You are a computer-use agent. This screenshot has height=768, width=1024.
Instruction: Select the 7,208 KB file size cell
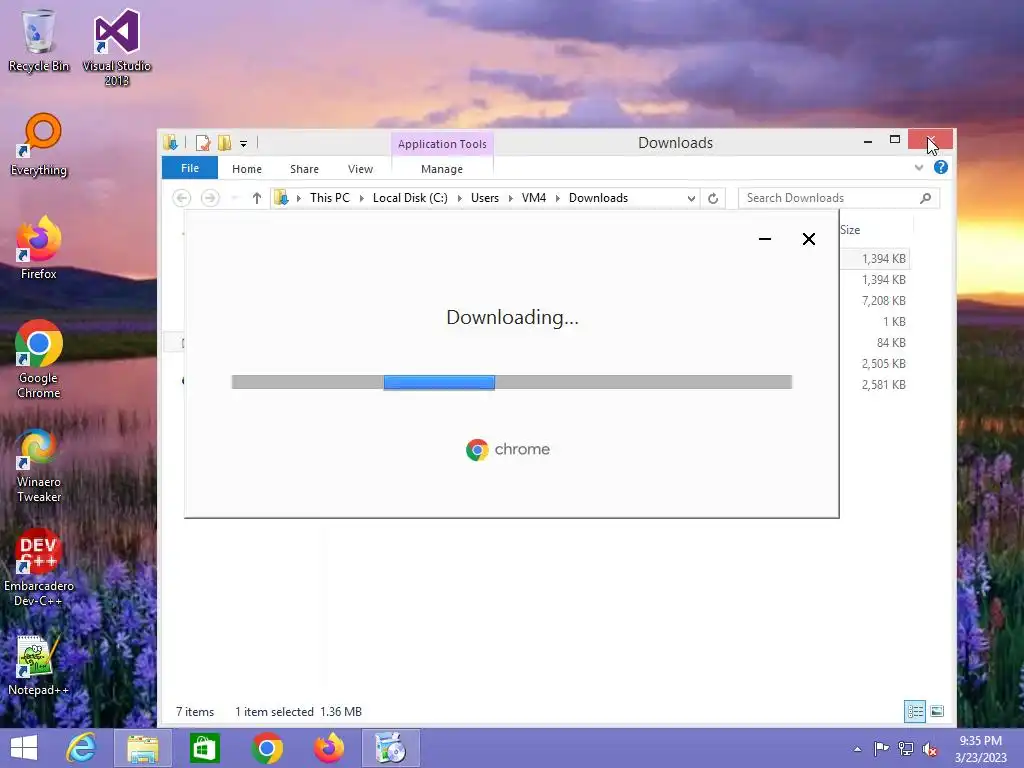[884, 300]
